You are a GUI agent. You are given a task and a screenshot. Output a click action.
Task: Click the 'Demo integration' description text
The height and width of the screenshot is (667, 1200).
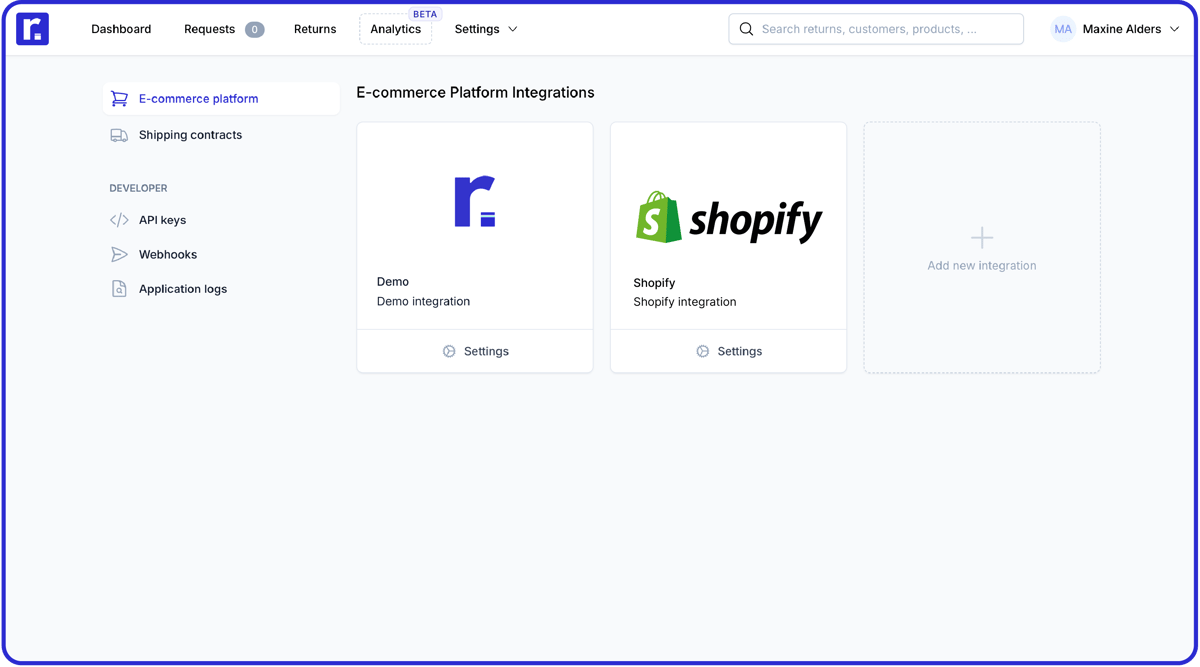(423, 301)
